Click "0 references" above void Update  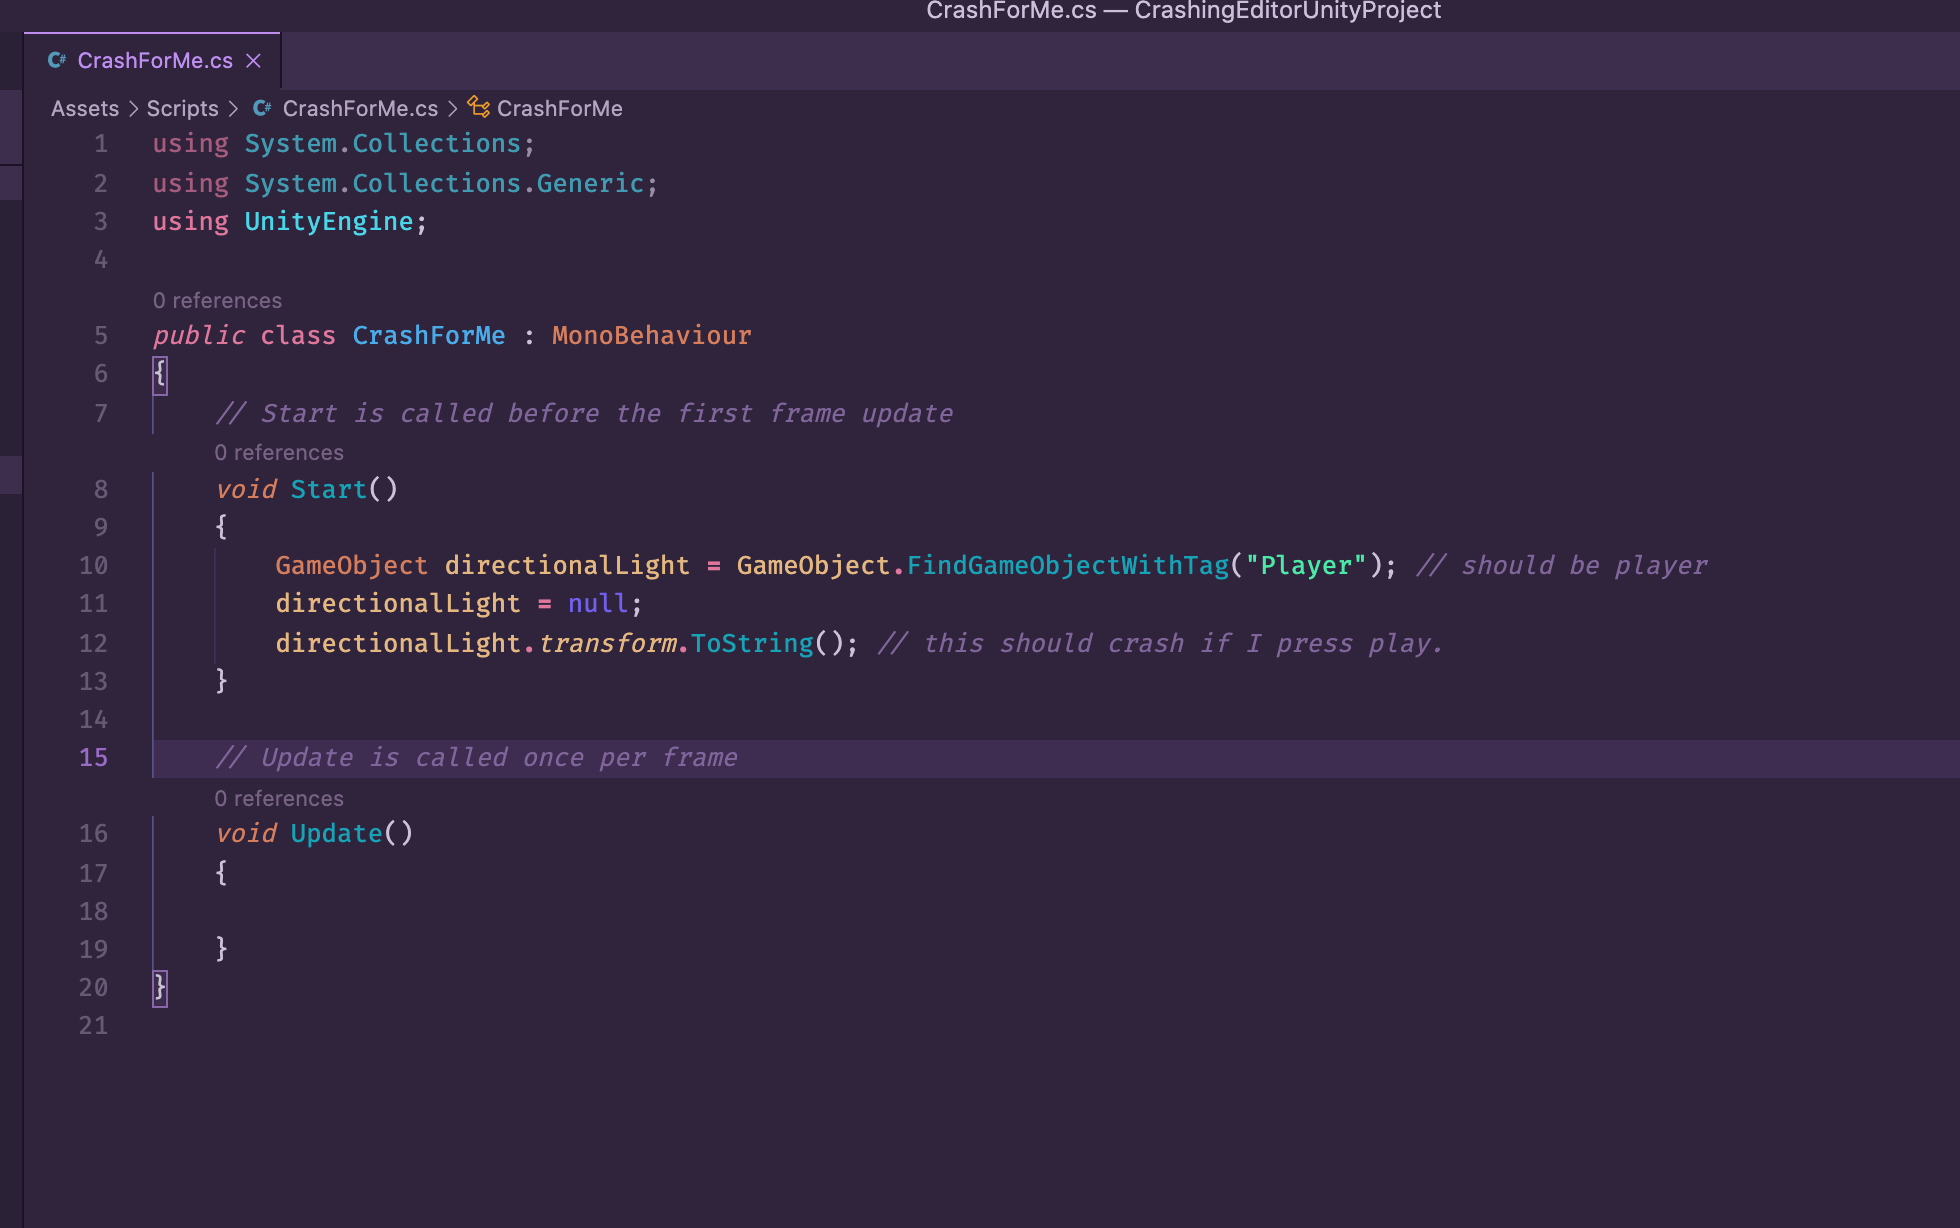point(279,799)
